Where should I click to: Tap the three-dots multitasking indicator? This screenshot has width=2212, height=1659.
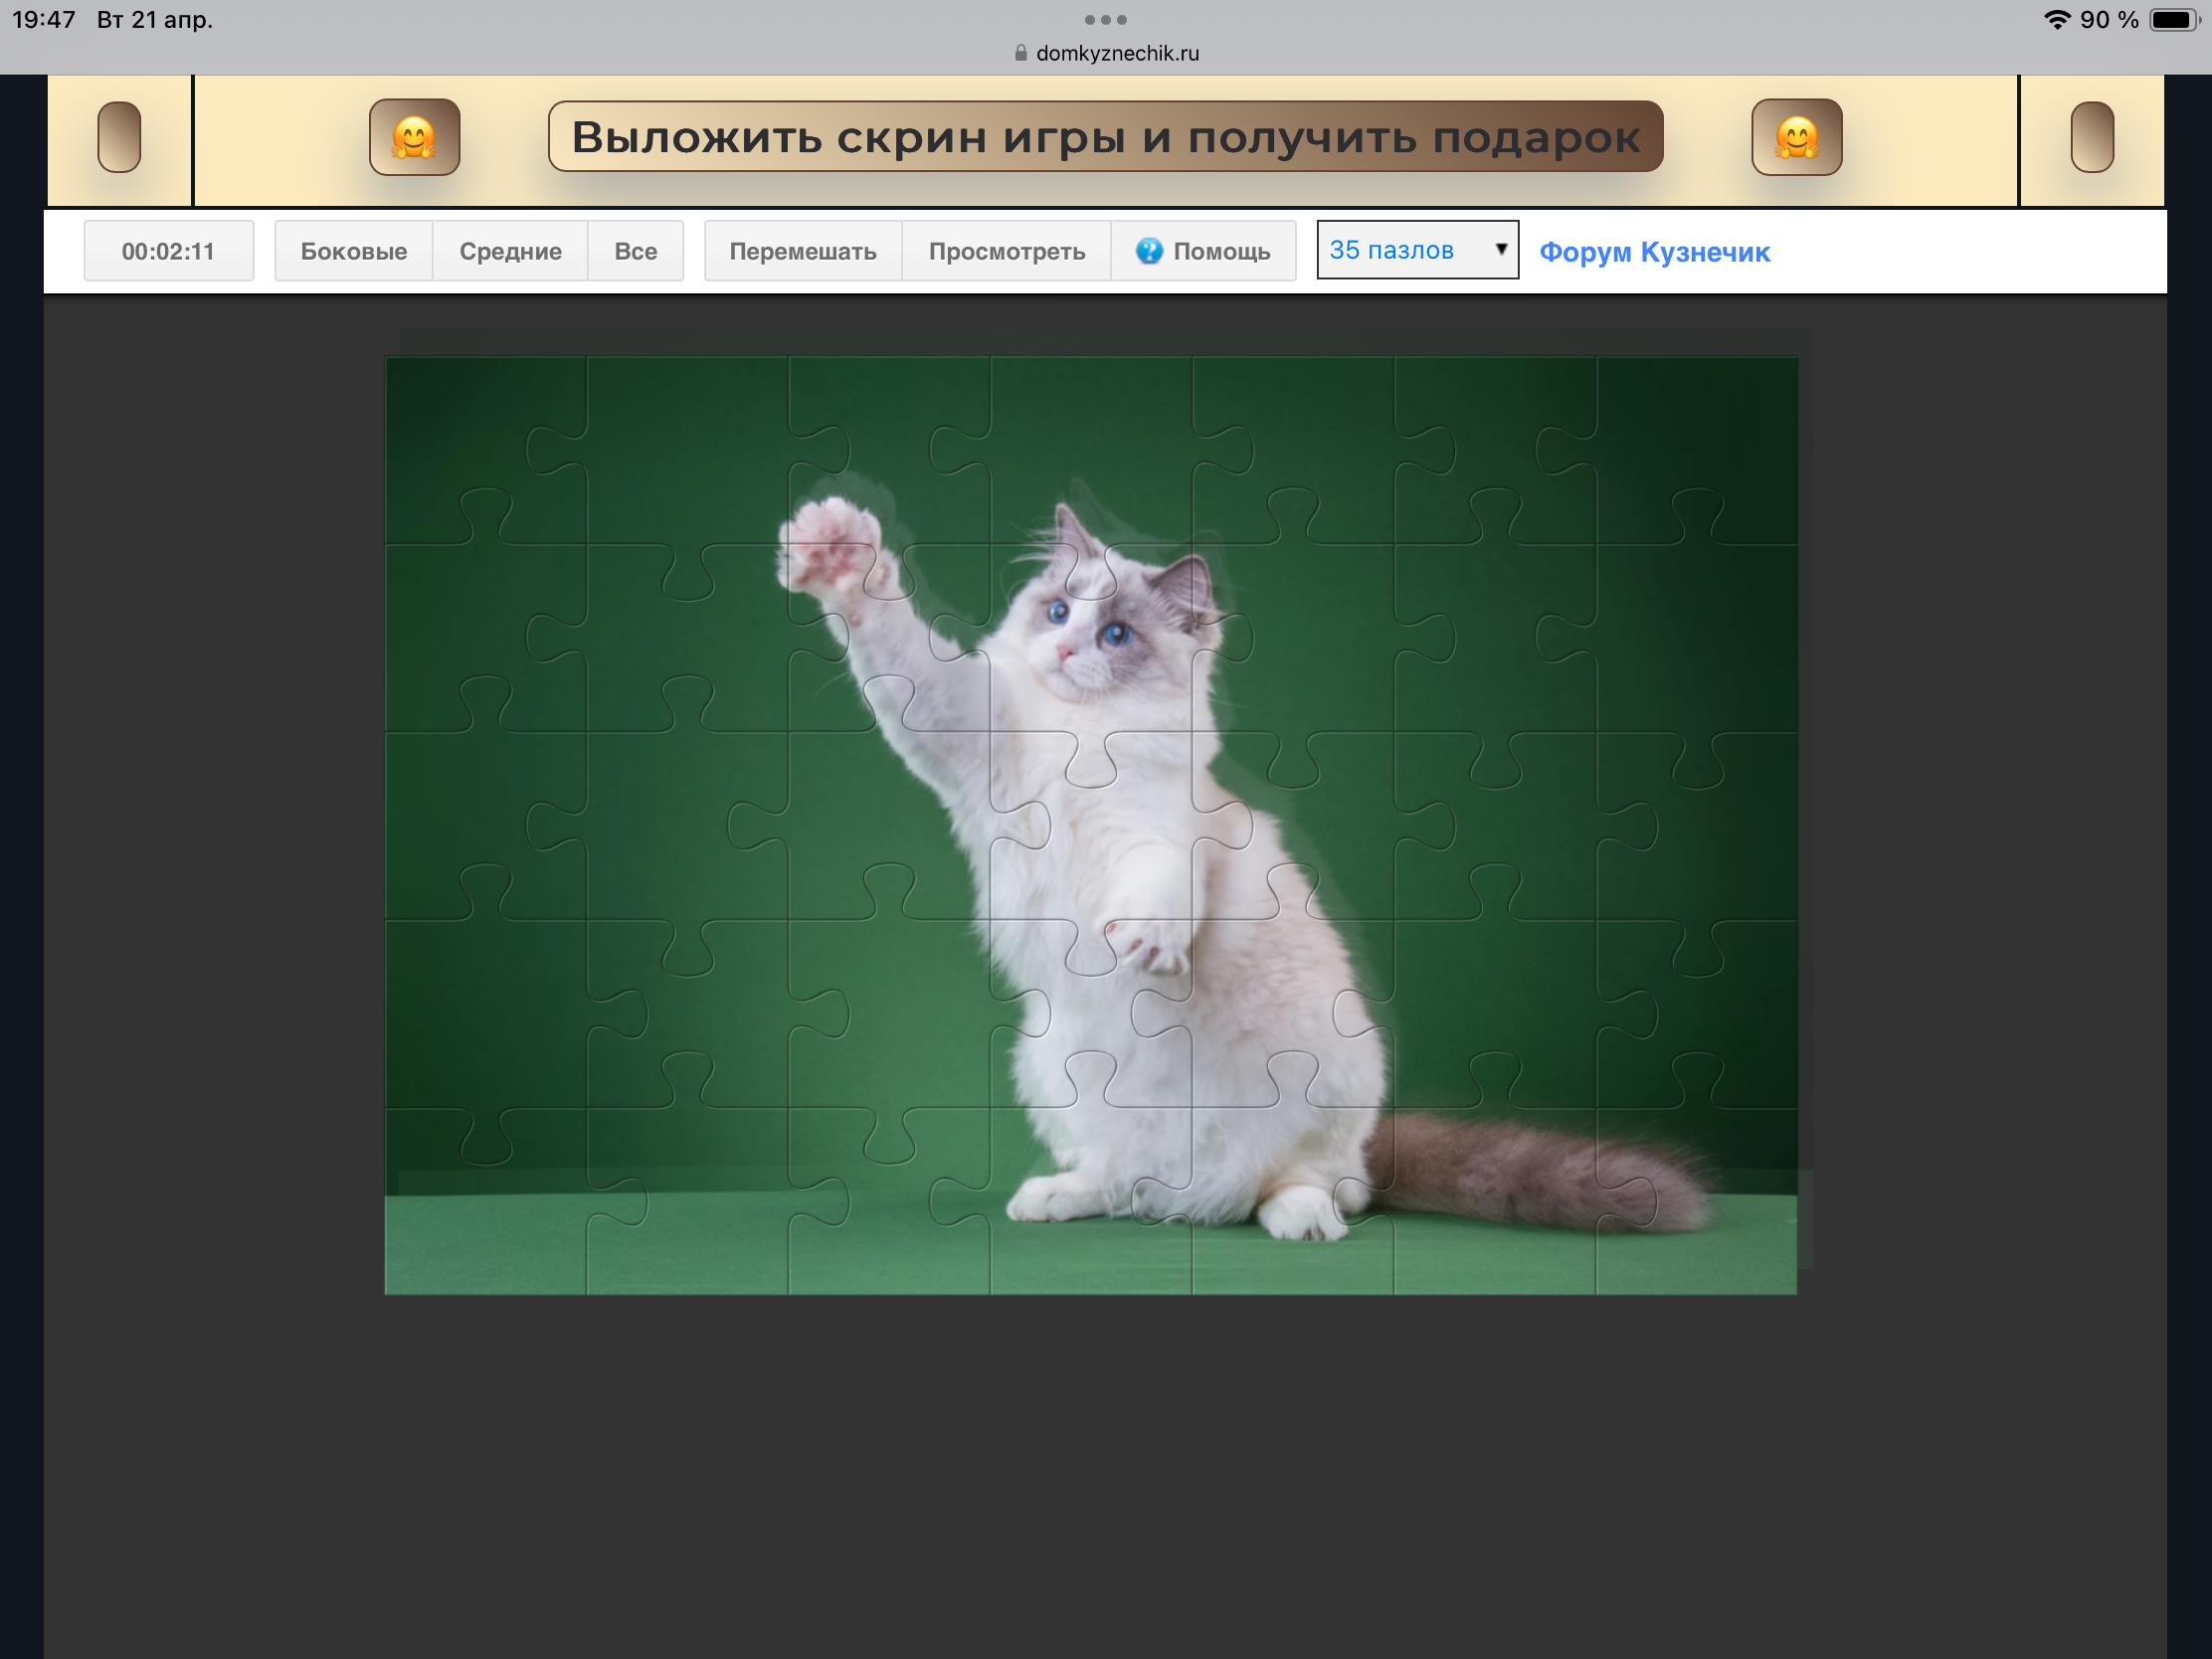(1105, 20)
